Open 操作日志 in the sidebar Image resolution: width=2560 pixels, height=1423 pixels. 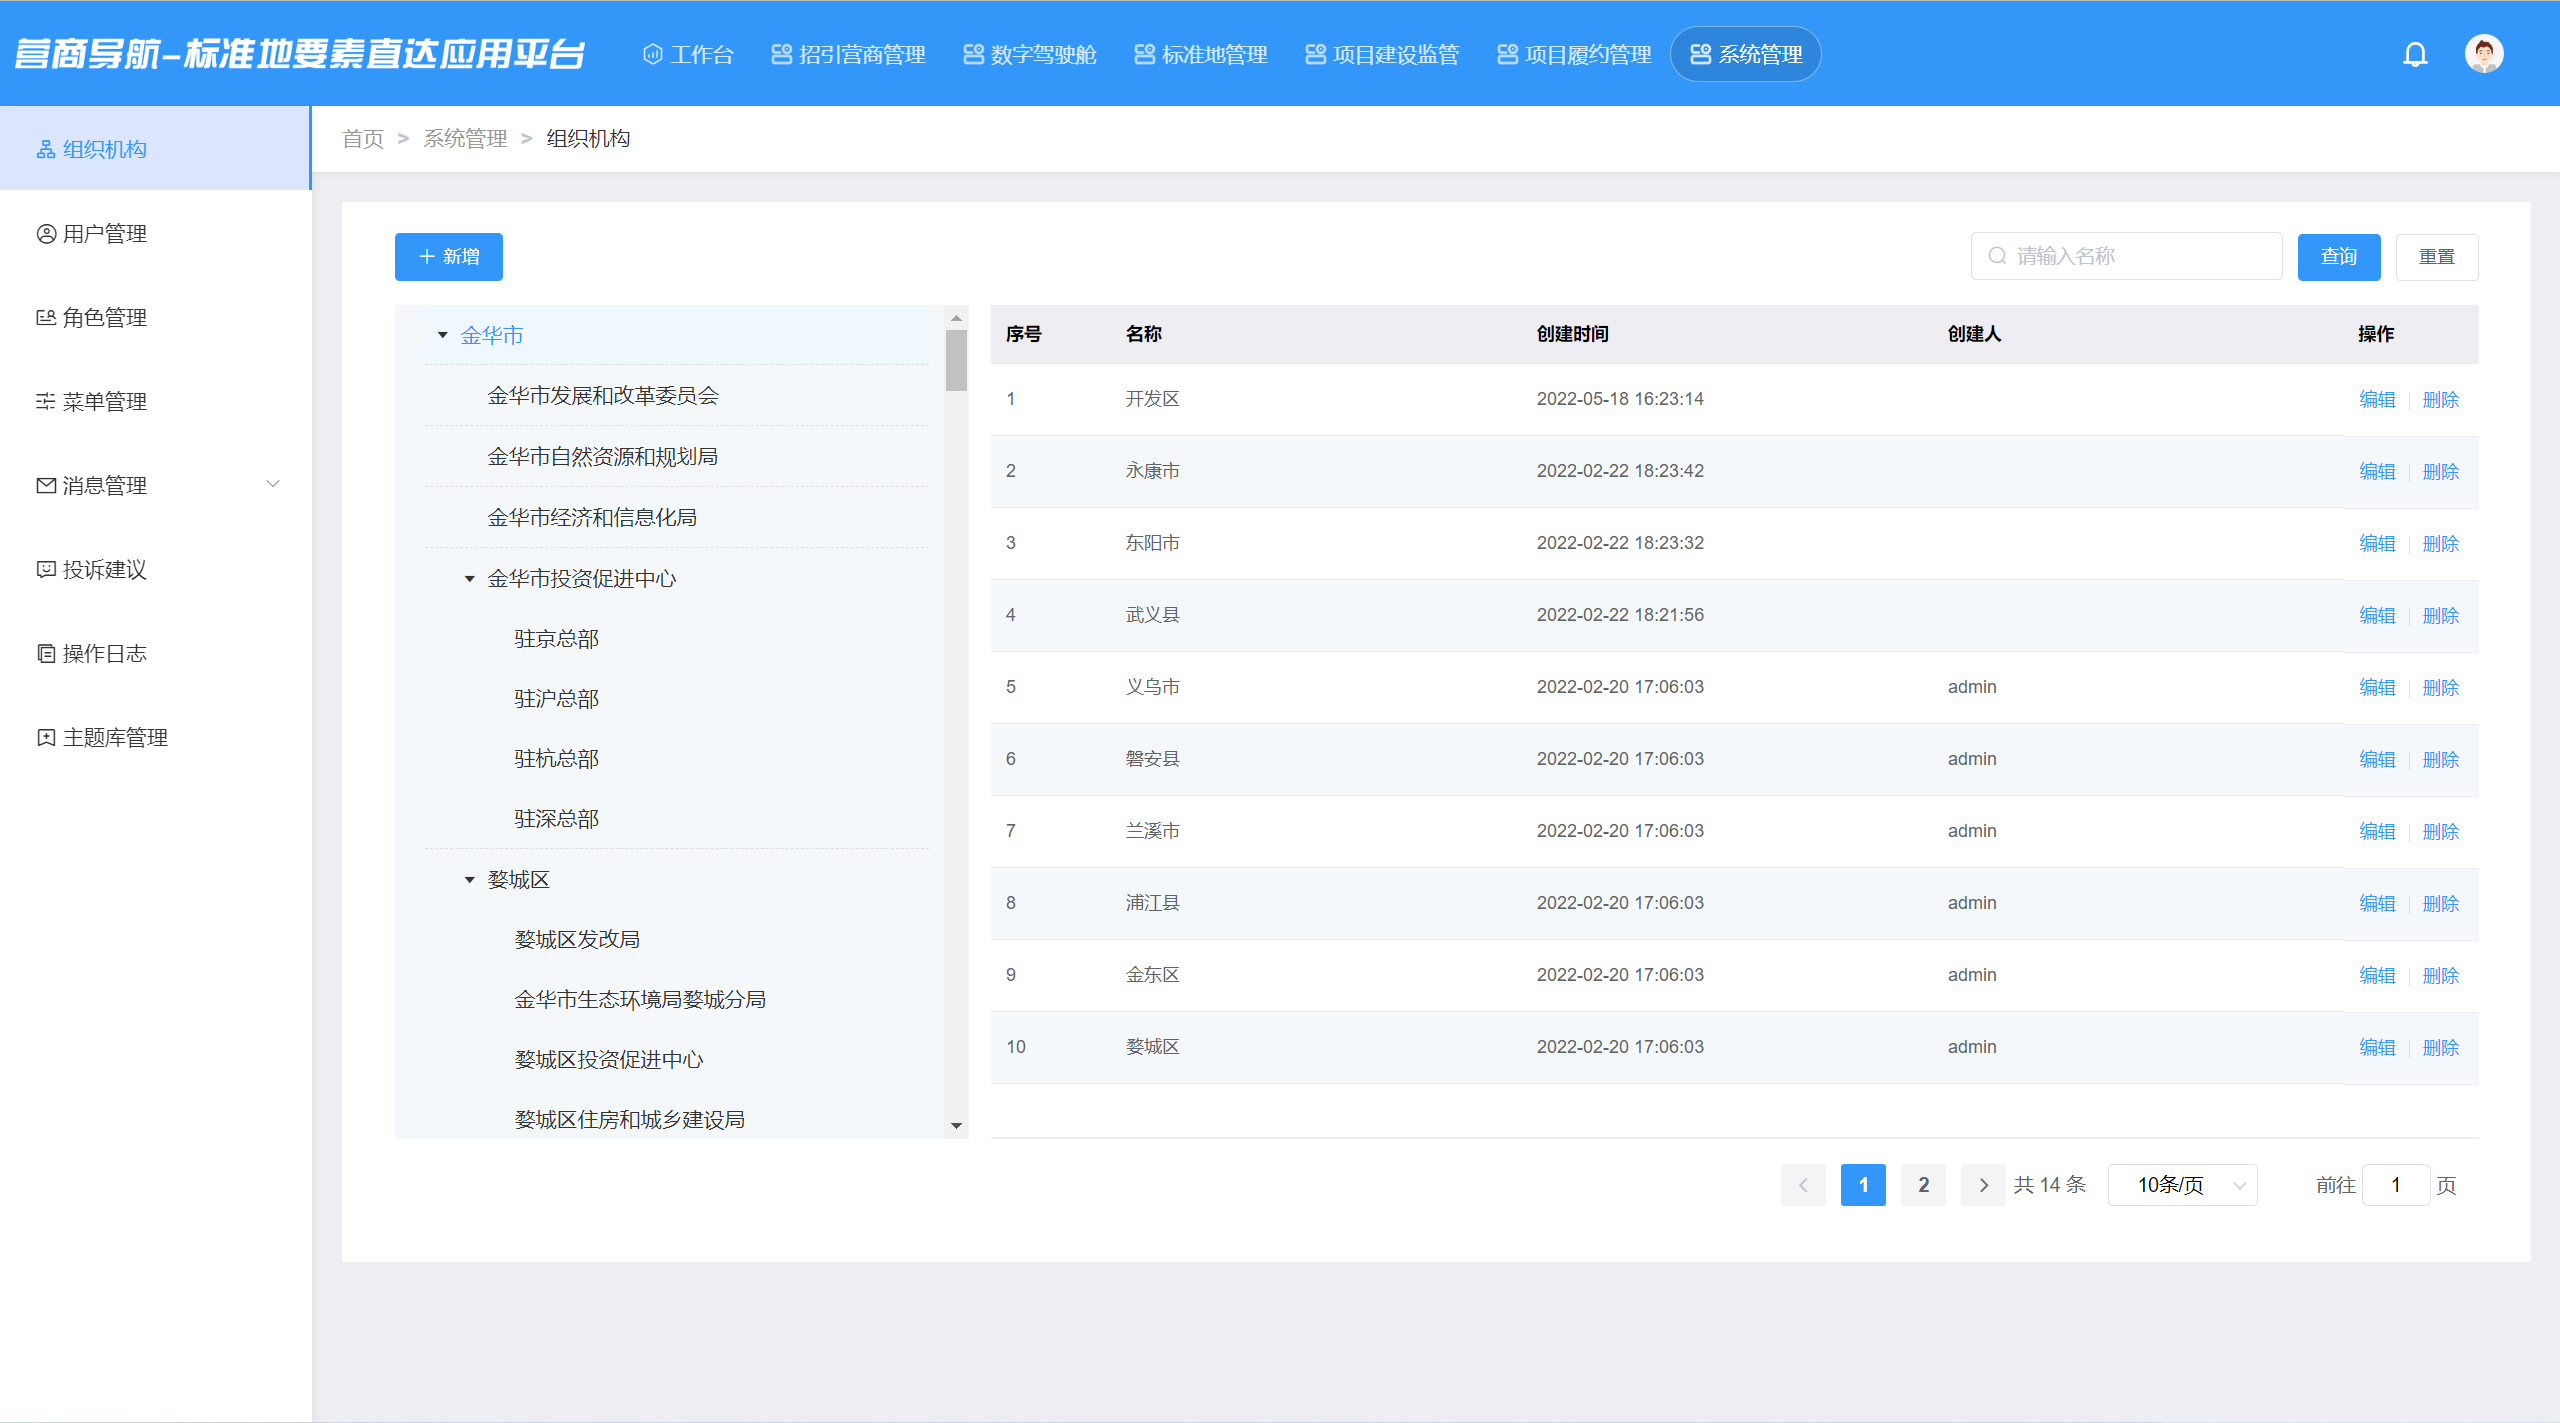pos(155,653)
